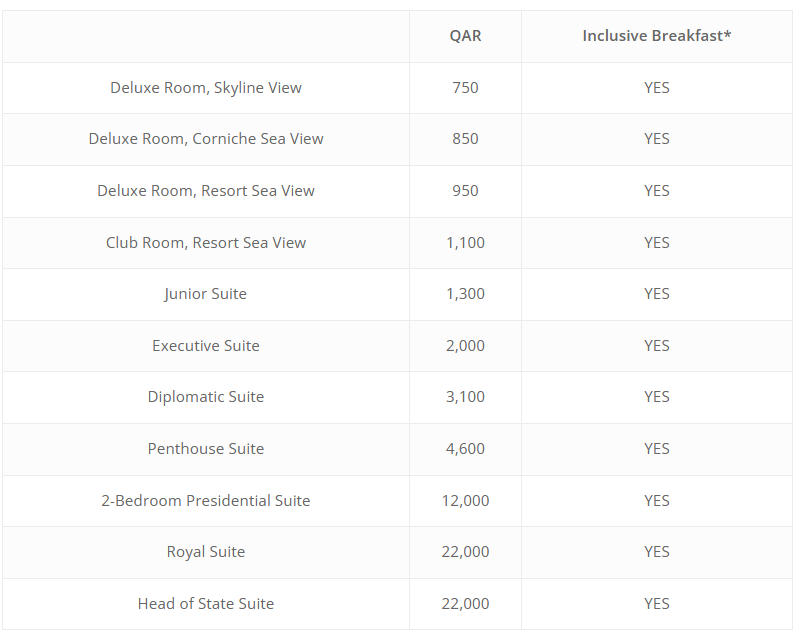Click the 750 price cell
Screen dimensions: 801x638
point(465,88)
